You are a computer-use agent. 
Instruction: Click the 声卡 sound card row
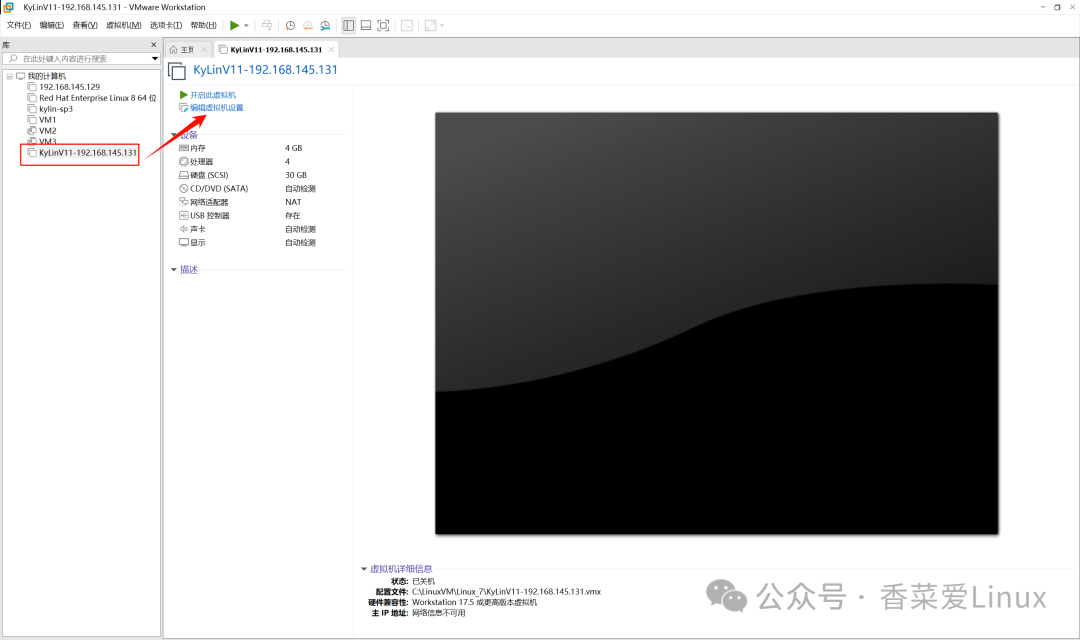coord(262,229)
